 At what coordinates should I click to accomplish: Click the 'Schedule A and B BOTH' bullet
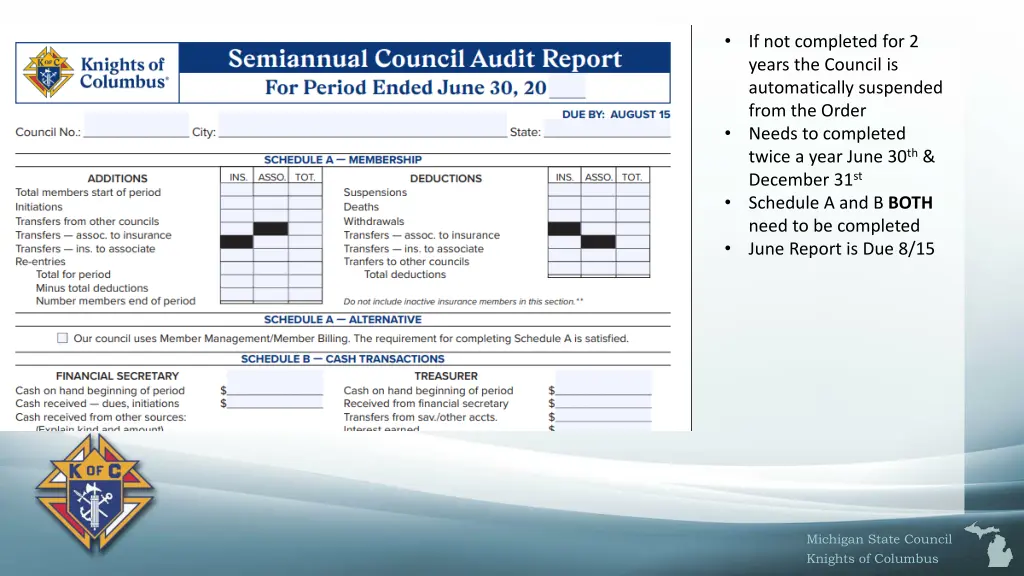(x=840, y=214)
